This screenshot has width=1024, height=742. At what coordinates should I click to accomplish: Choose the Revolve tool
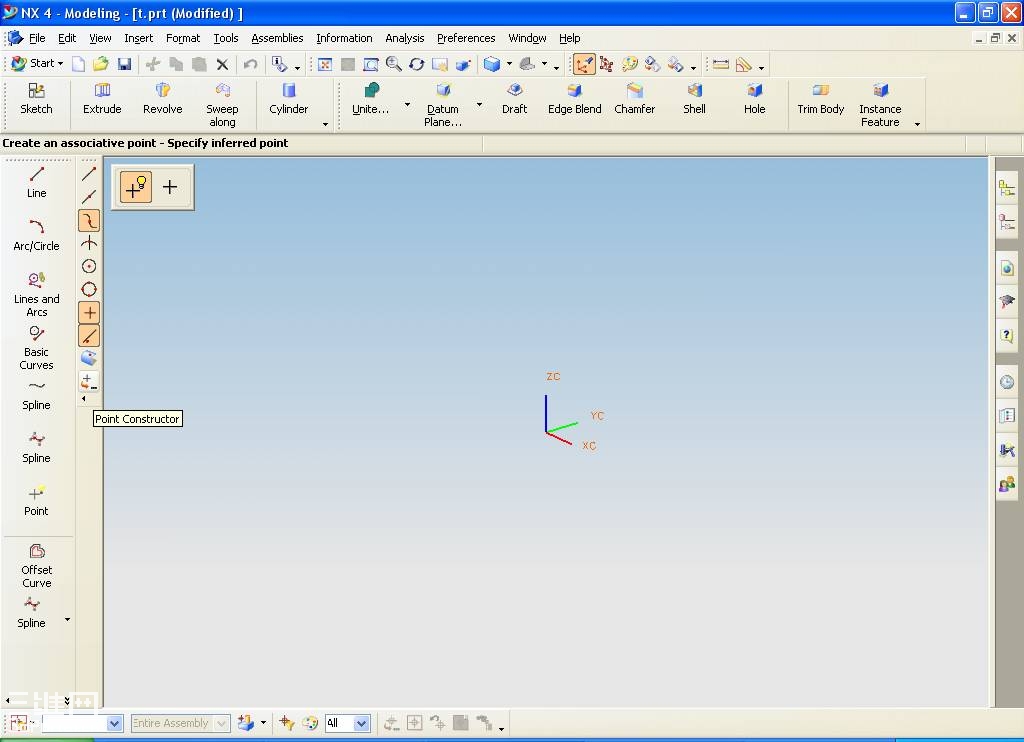162,99
